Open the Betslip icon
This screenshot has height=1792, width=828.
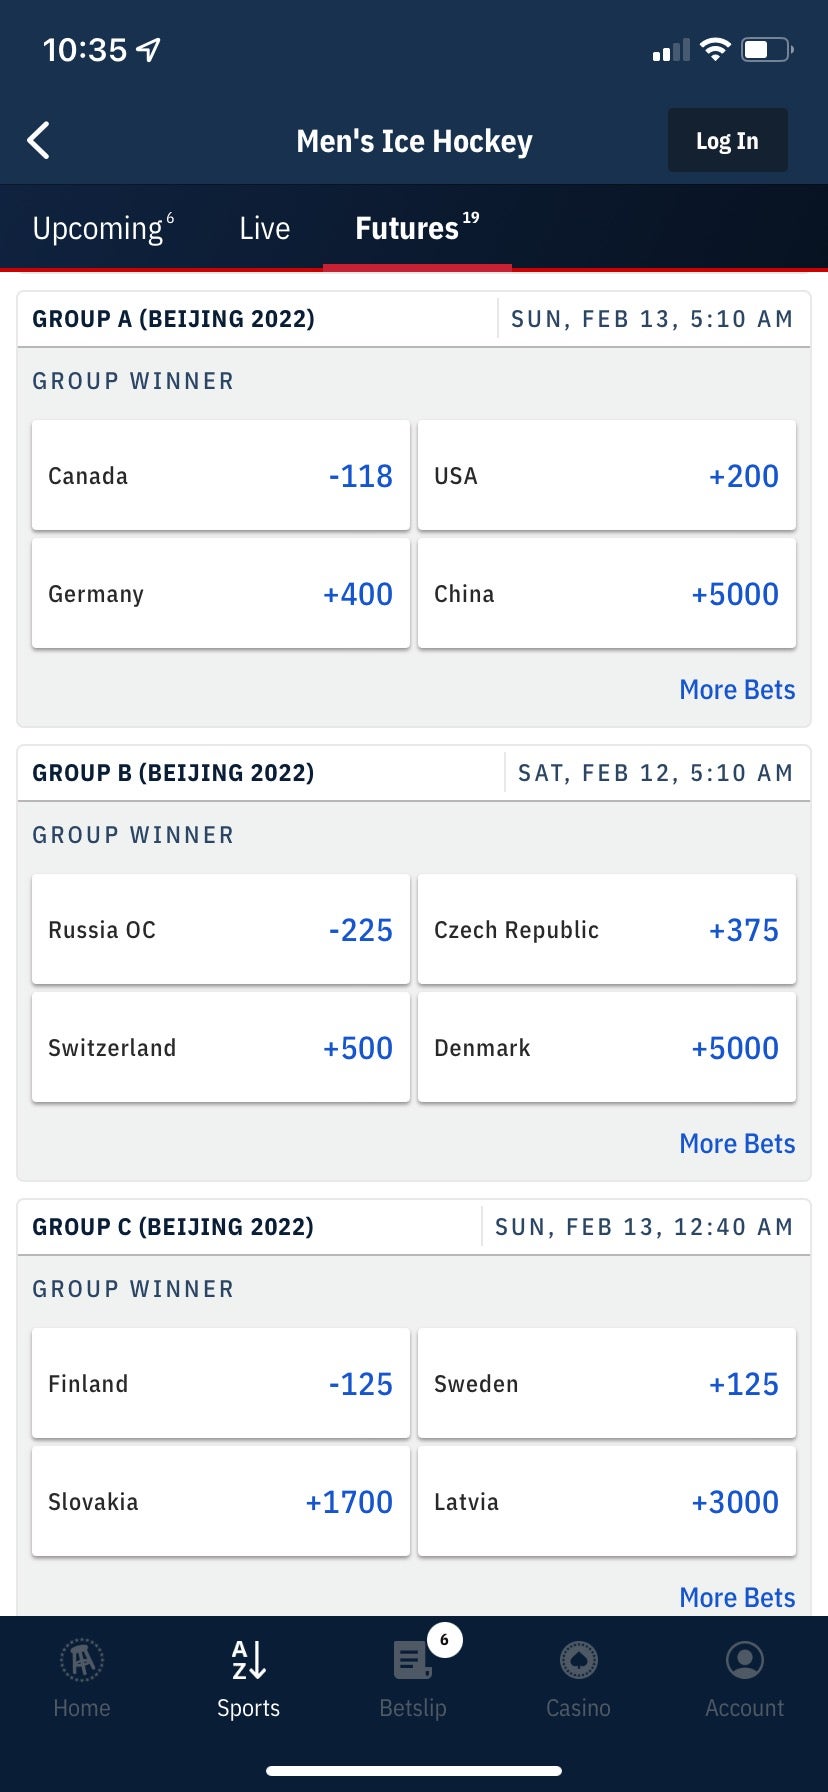[x=412, y=1661]
